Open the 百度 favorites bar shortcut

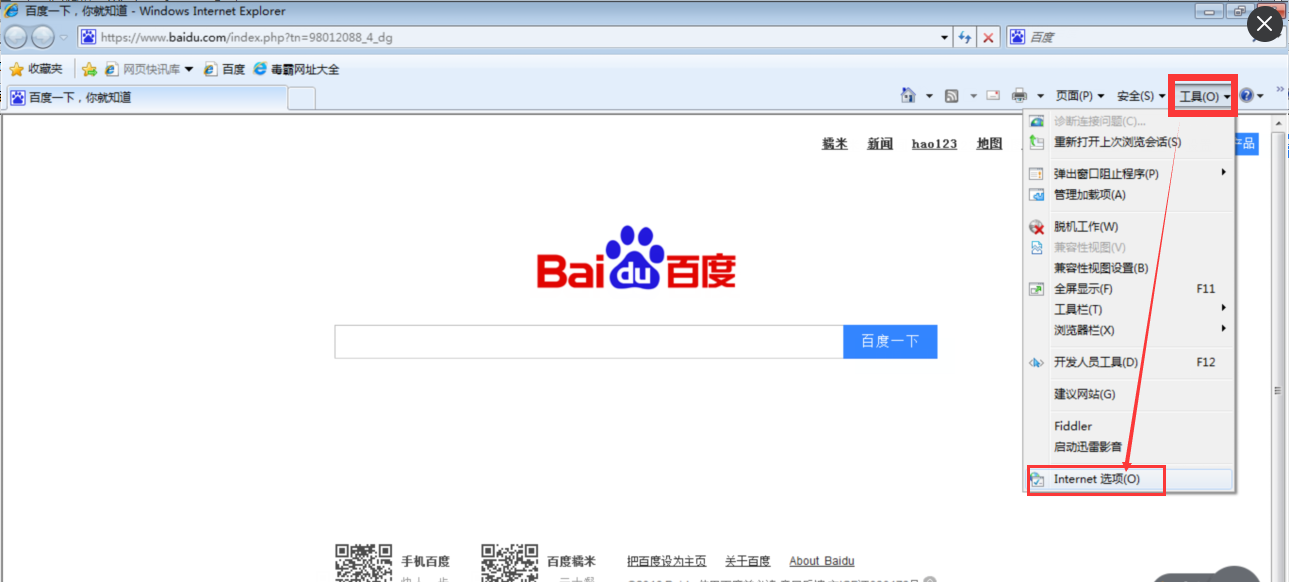tap(224, 69)
